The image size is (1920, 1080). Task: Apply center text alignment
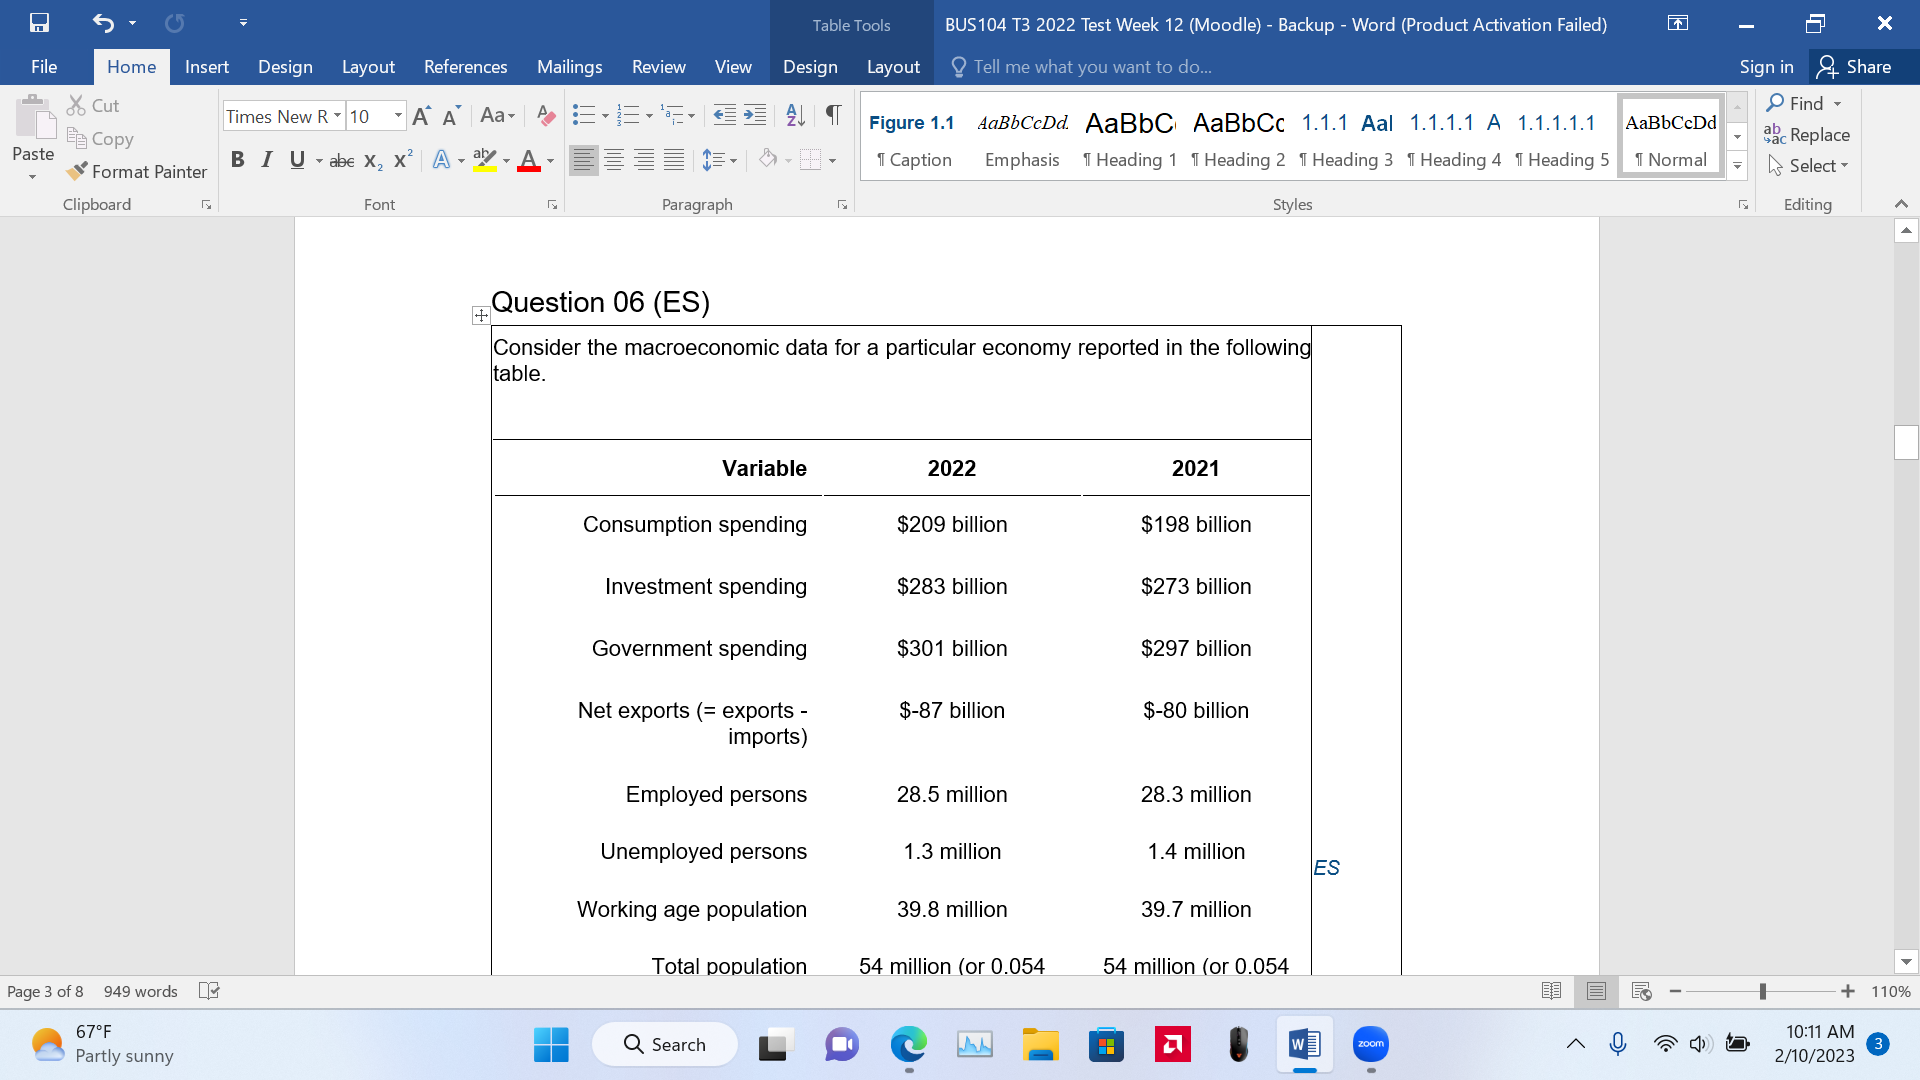(x=614, y=159)
